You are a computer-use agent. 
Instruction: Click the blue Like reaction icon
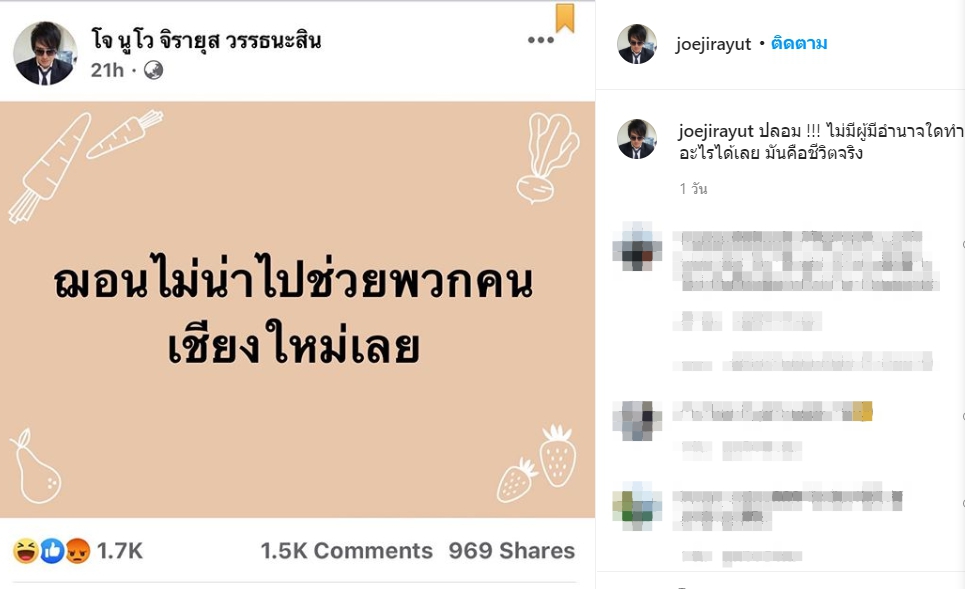[x=52, y=551]
